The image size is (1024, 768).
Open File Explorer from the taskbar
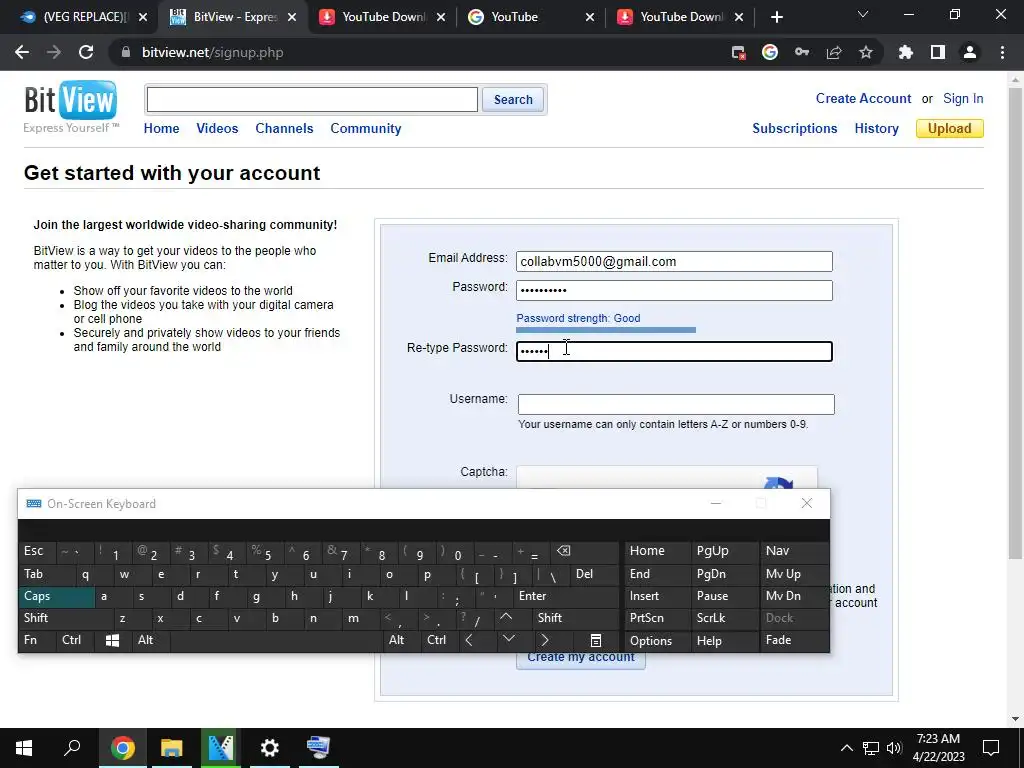pyautogui.click(x=172, y=748)
